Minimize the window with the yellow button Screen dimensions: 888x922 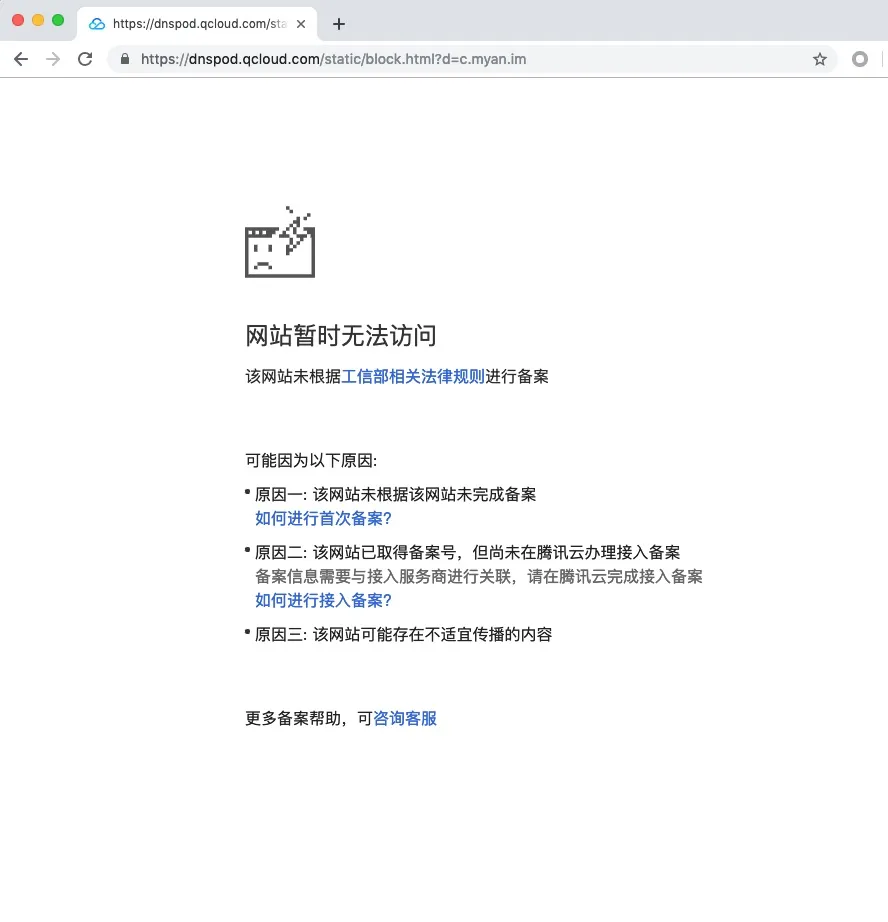[39, 20]
